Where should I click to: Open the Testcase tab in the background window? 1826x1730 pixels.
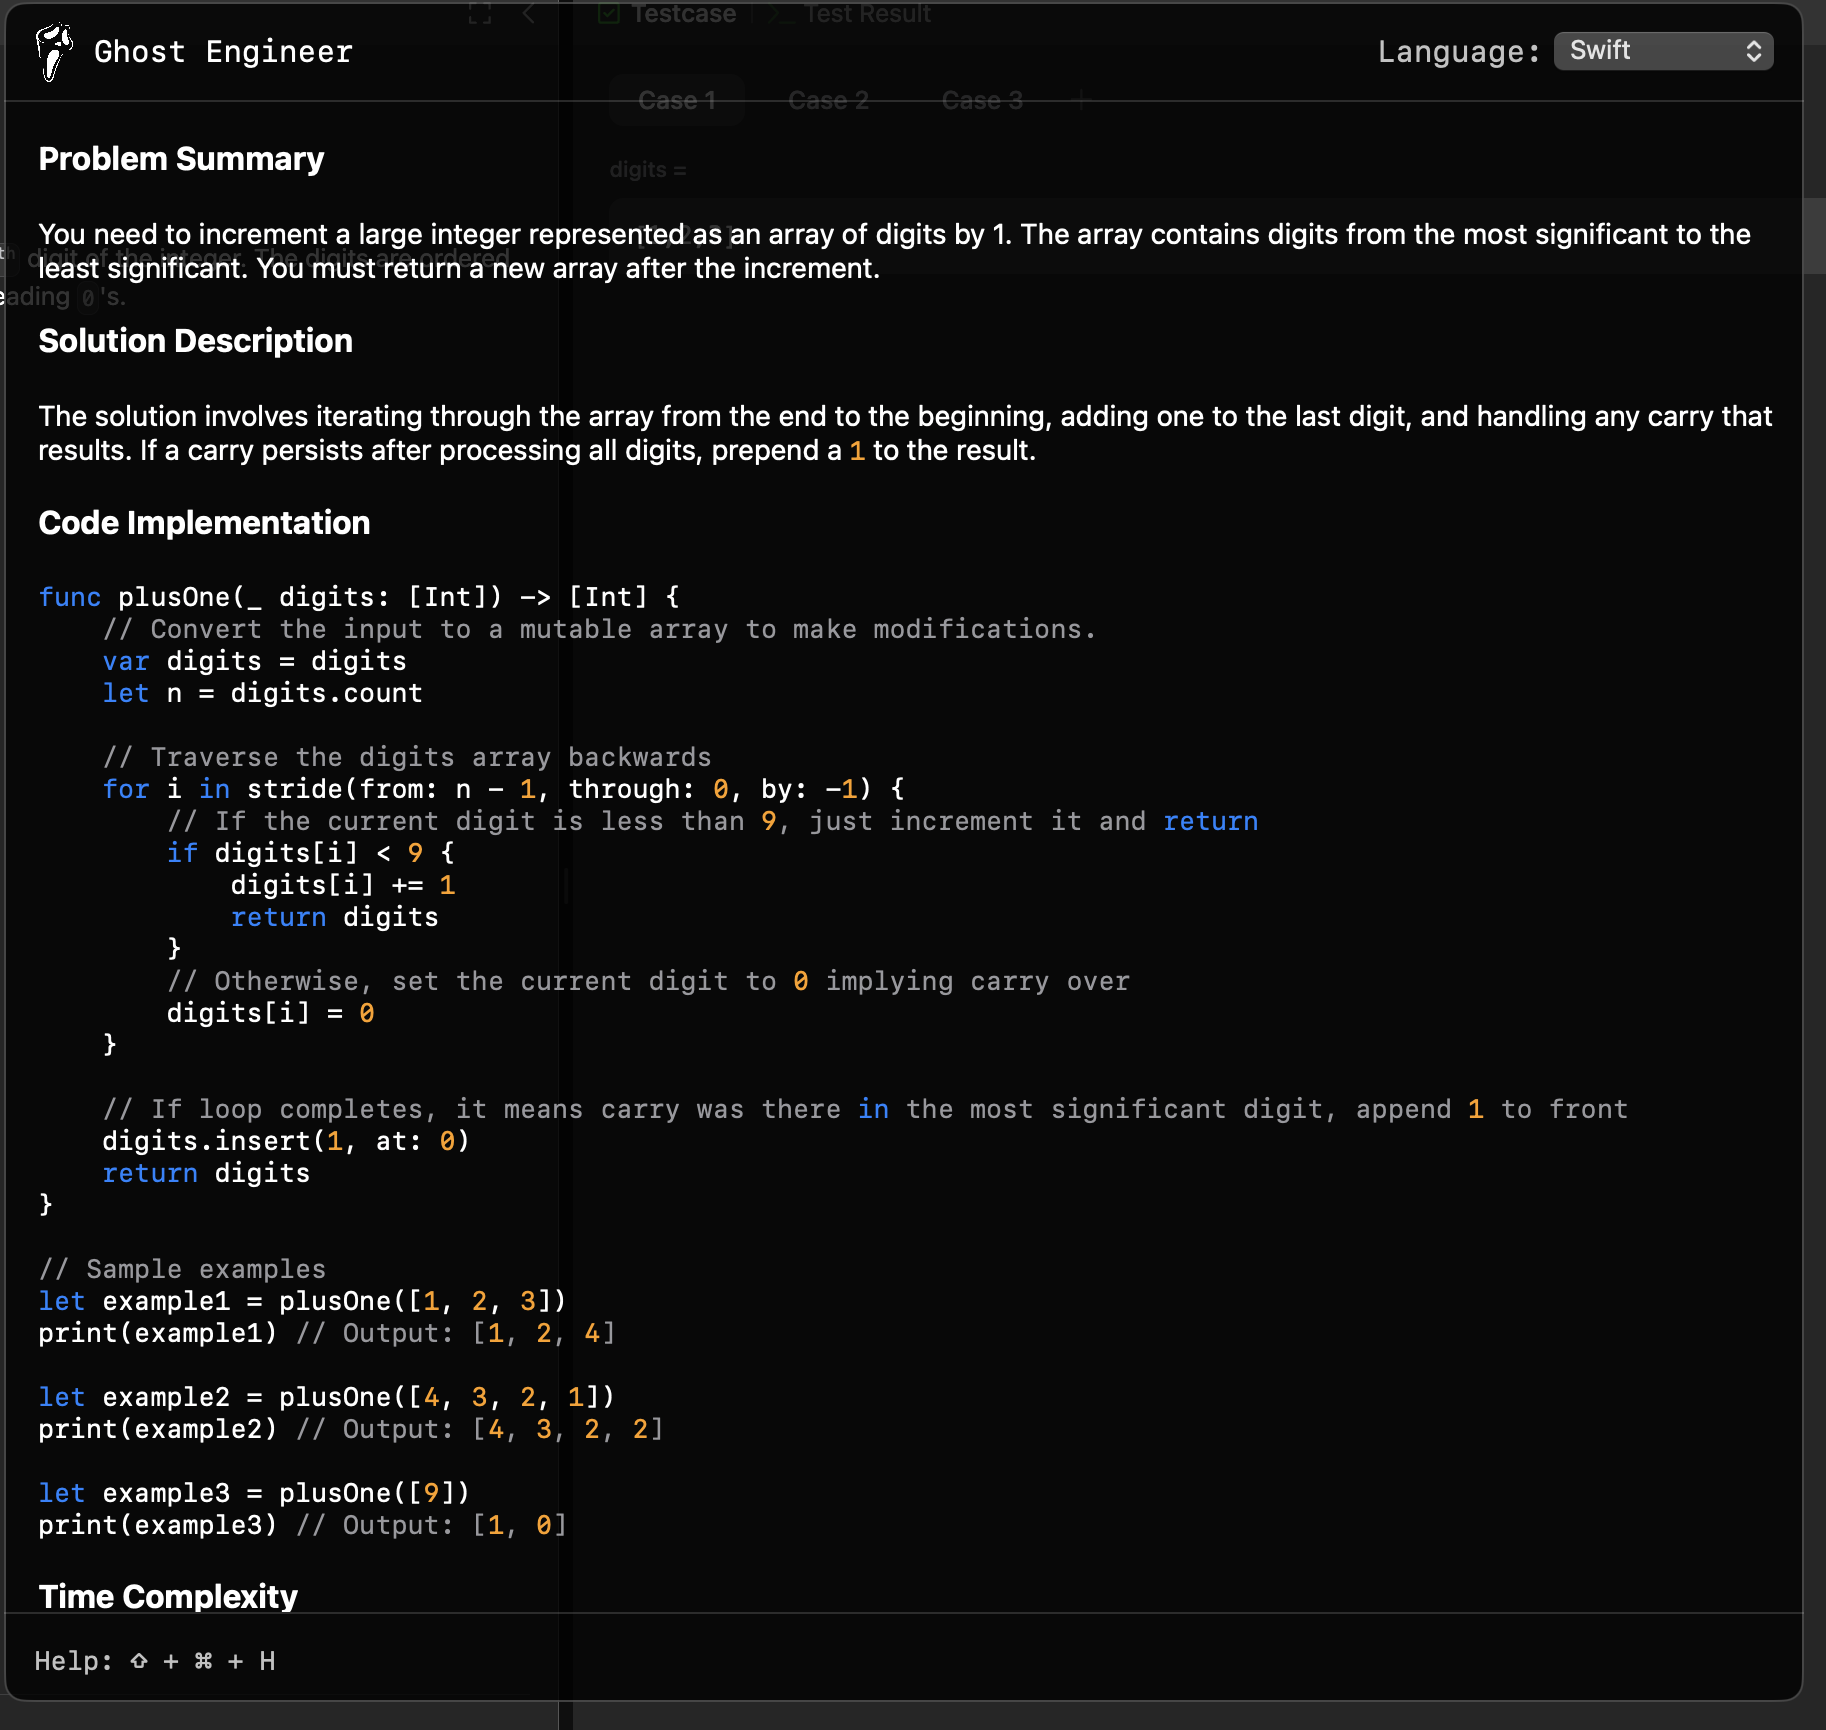click(668, 13)
